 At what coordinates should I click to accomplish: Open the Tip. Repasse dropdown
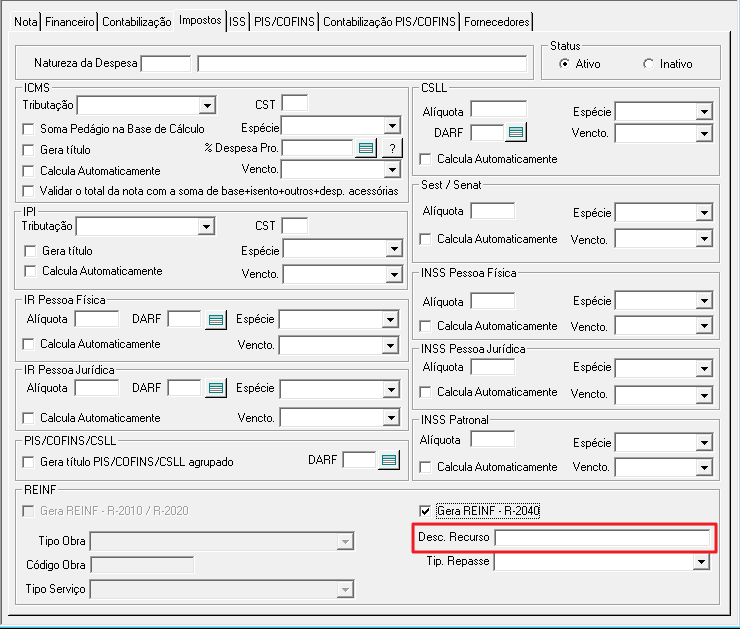tap(701, 562)
